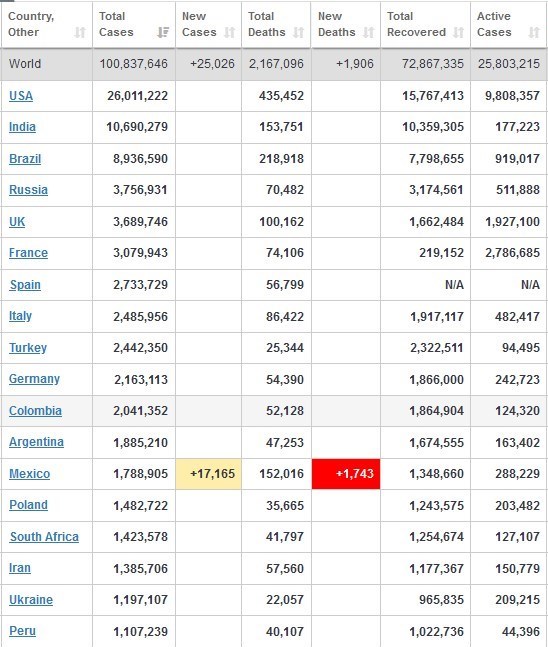
Task: Open the South Africa link
Action: coord(44,537)
